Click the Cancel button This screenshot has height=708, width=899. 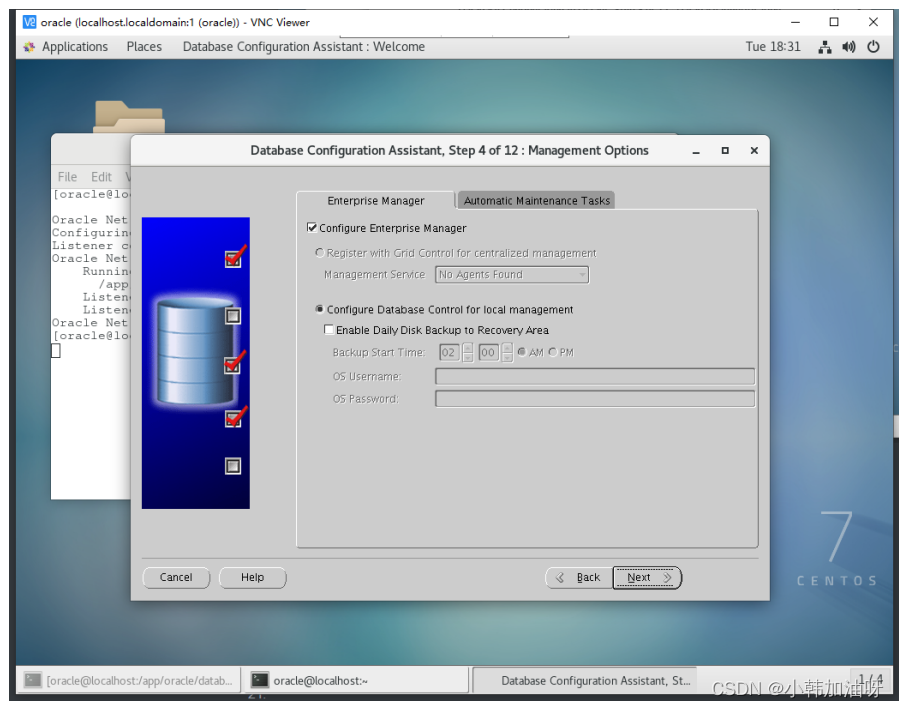click(x=176, y=577)
